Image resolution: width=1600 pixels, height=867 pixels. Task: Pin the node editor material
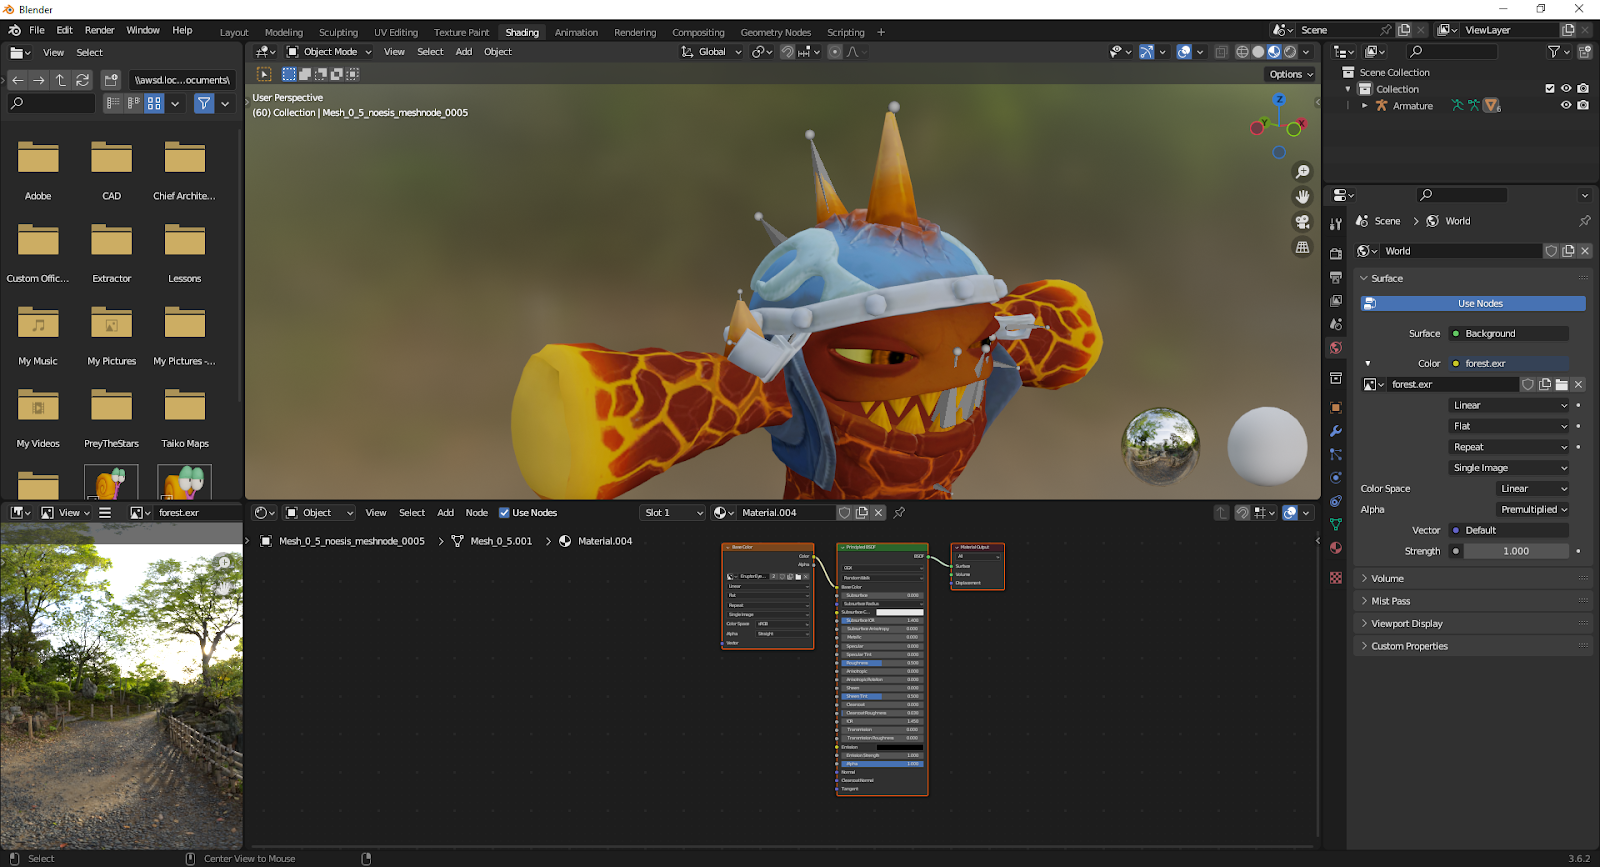tap(899, 513)
